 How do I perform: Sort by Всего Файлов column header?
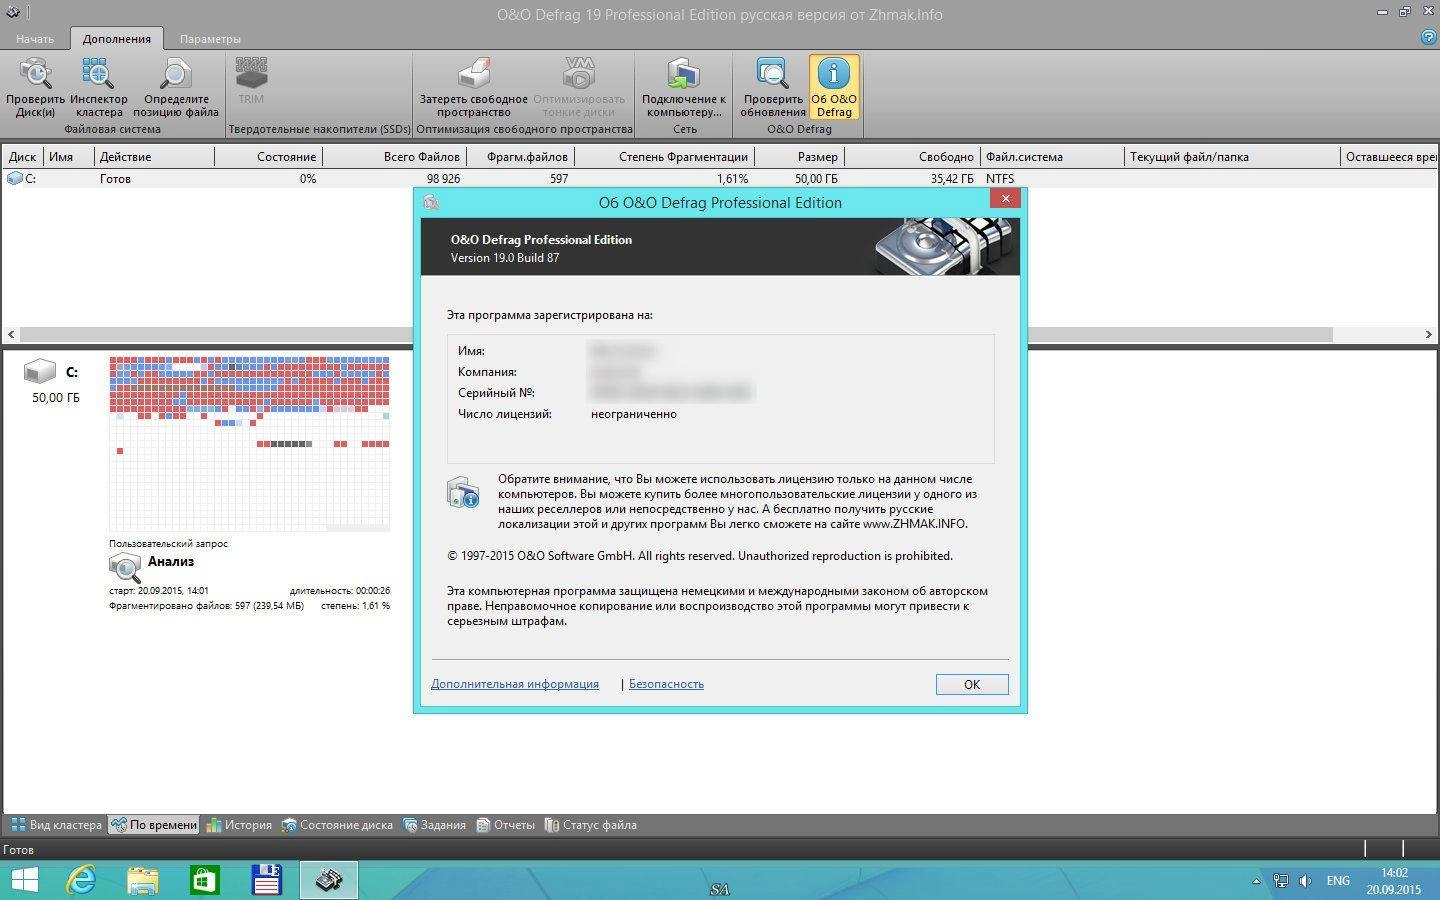click(x=394, y=157)
